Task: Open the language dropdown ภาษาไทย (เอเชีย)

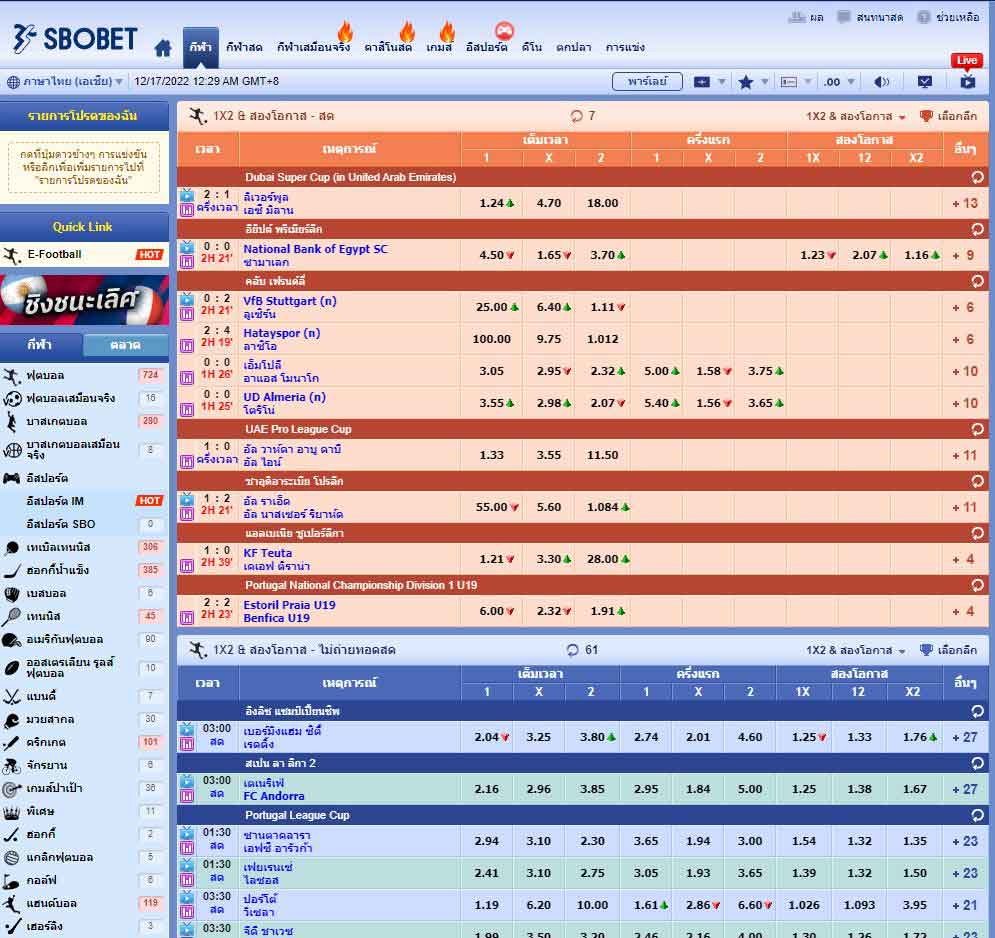Action: click(x=65, y=81)
